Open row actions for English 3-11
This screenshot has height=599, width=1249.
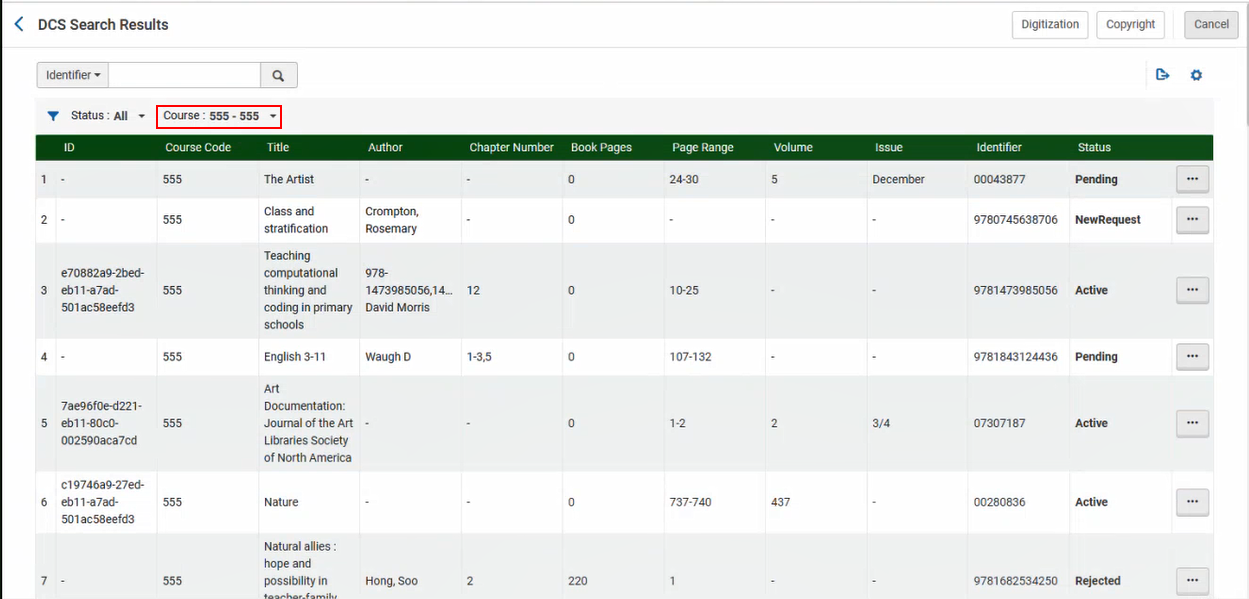(x=1192, y=356)
